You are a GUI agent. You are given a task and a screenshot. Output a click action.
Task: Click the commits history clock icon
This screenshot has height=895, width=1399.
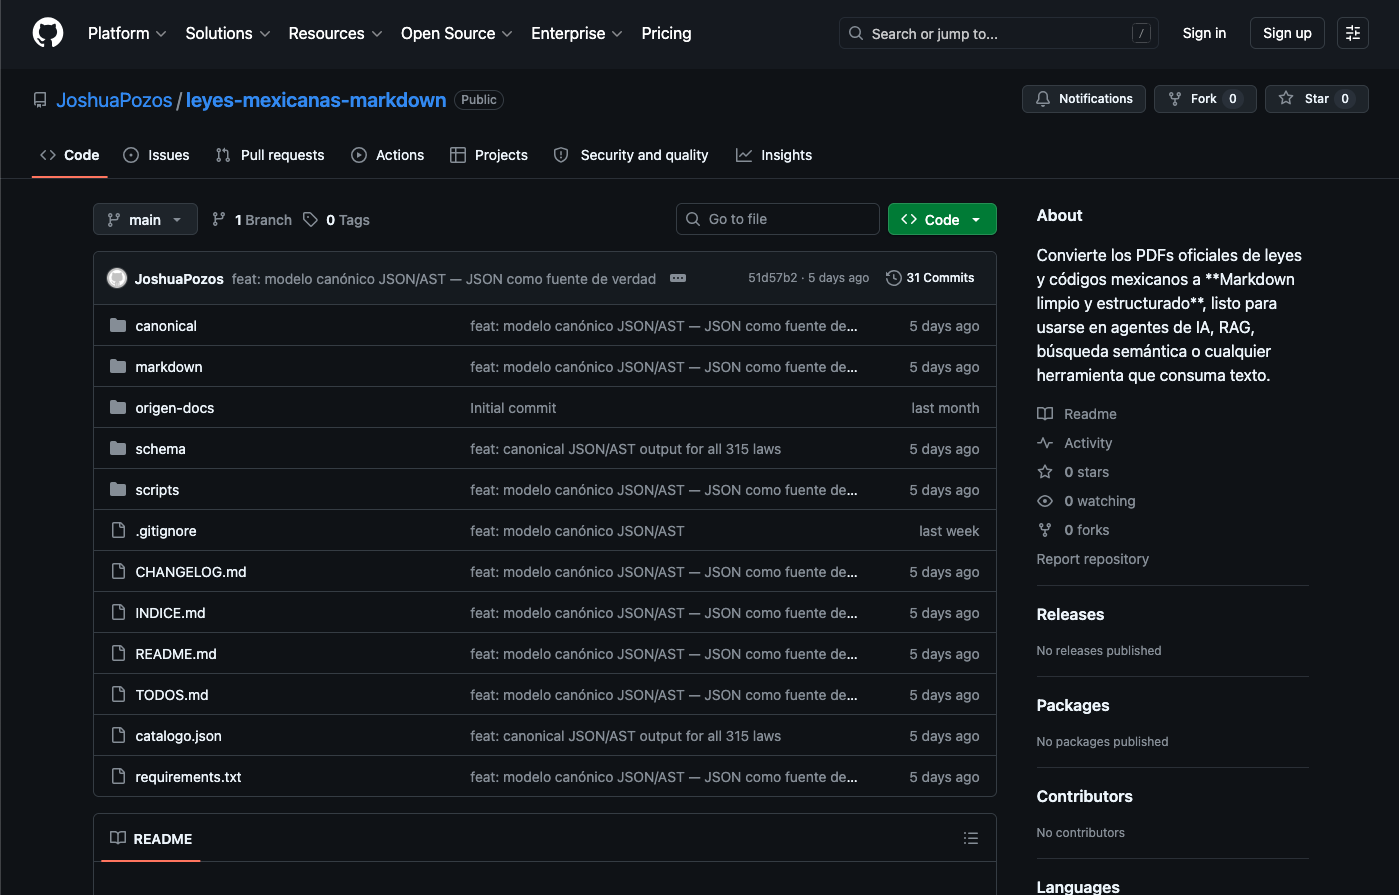(x=894, y=278)
